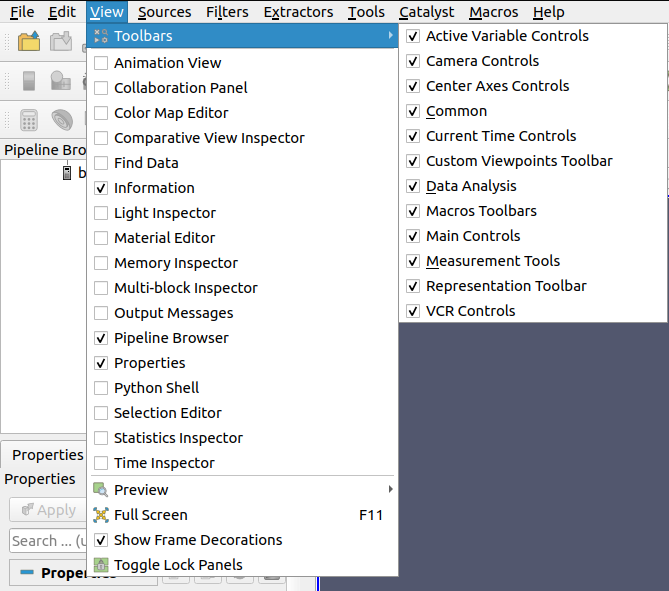Image resolution: width=669 pixels, height=591 pixels.
Task: Open the Edit menu
Action: click(62, 12)
